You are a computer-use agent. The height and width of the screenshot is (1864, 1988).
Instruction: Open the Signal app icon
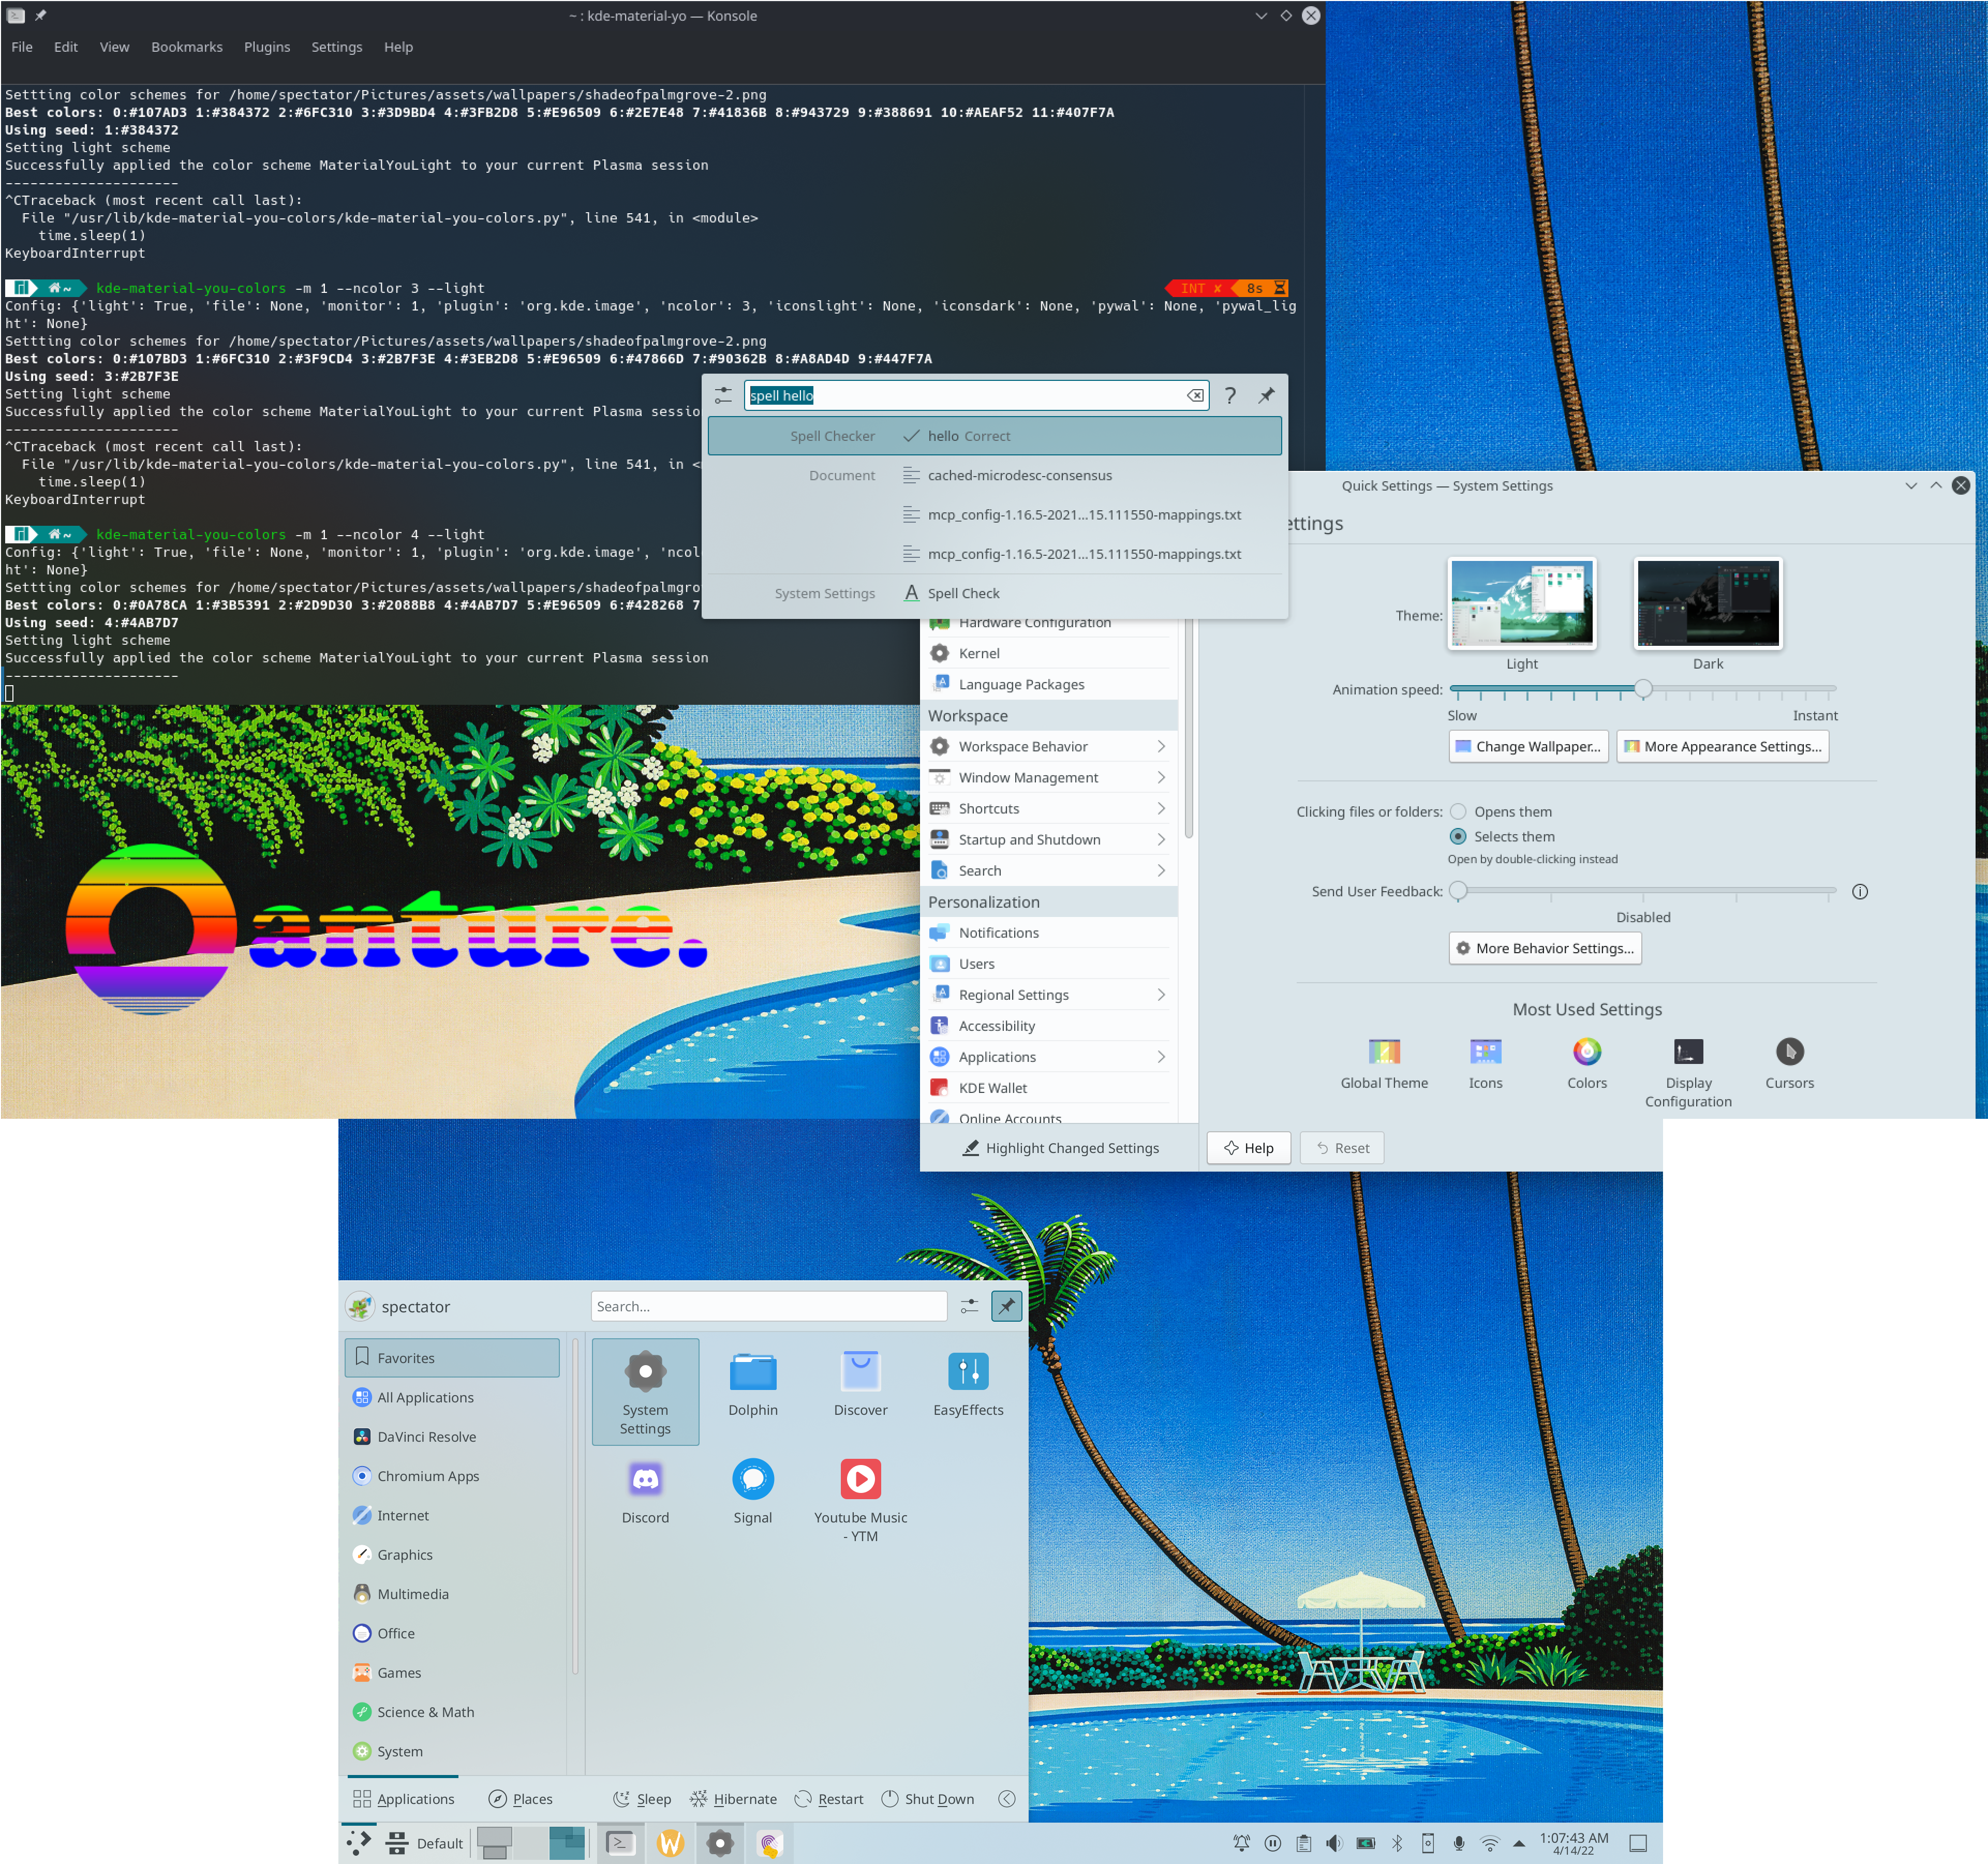coord(752,1479)
